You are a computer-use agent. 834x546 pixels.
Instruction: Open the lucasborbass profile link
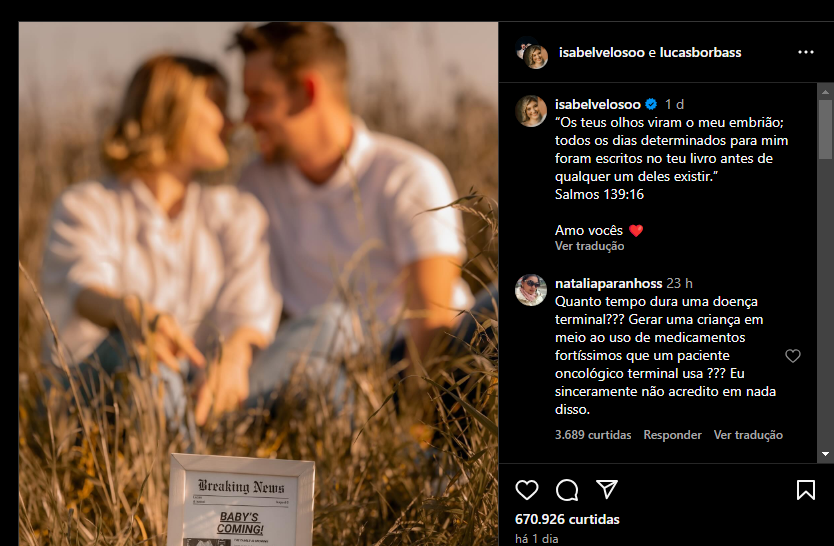click(x=700, y=52)
